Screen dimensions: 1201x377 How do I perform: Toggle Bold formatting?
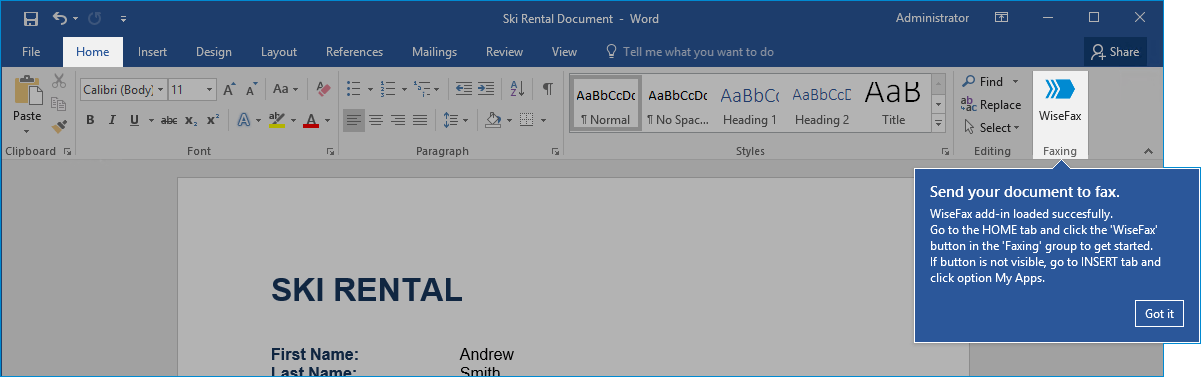click(x=89, y=121)
